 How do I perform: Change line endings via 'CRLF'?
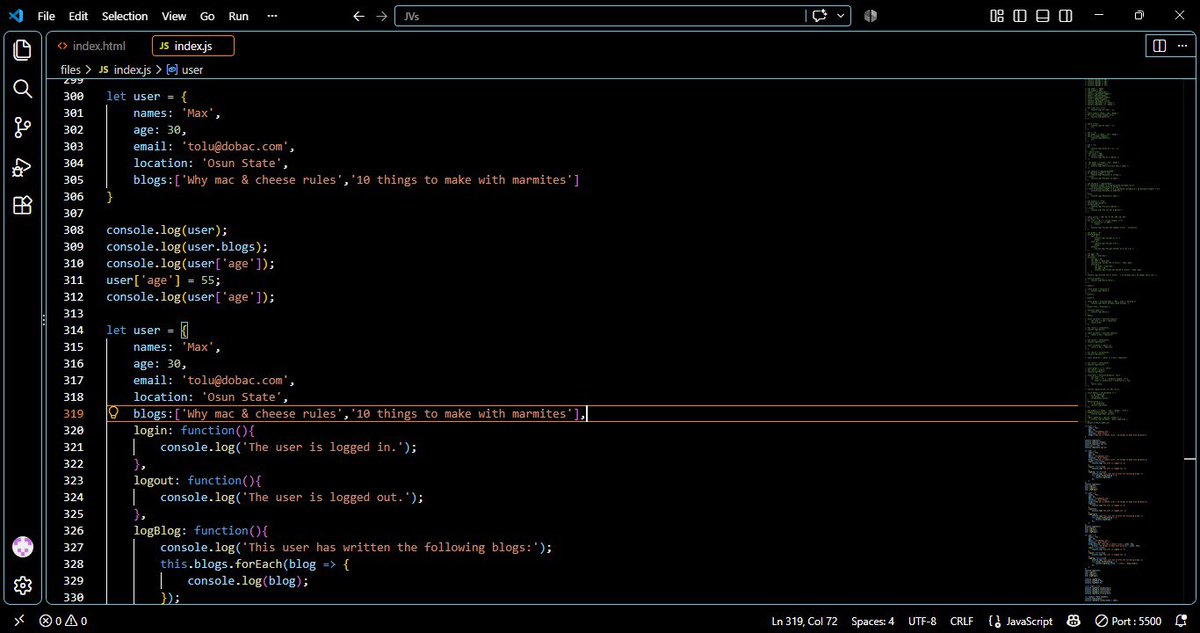(x=961, y=621)
